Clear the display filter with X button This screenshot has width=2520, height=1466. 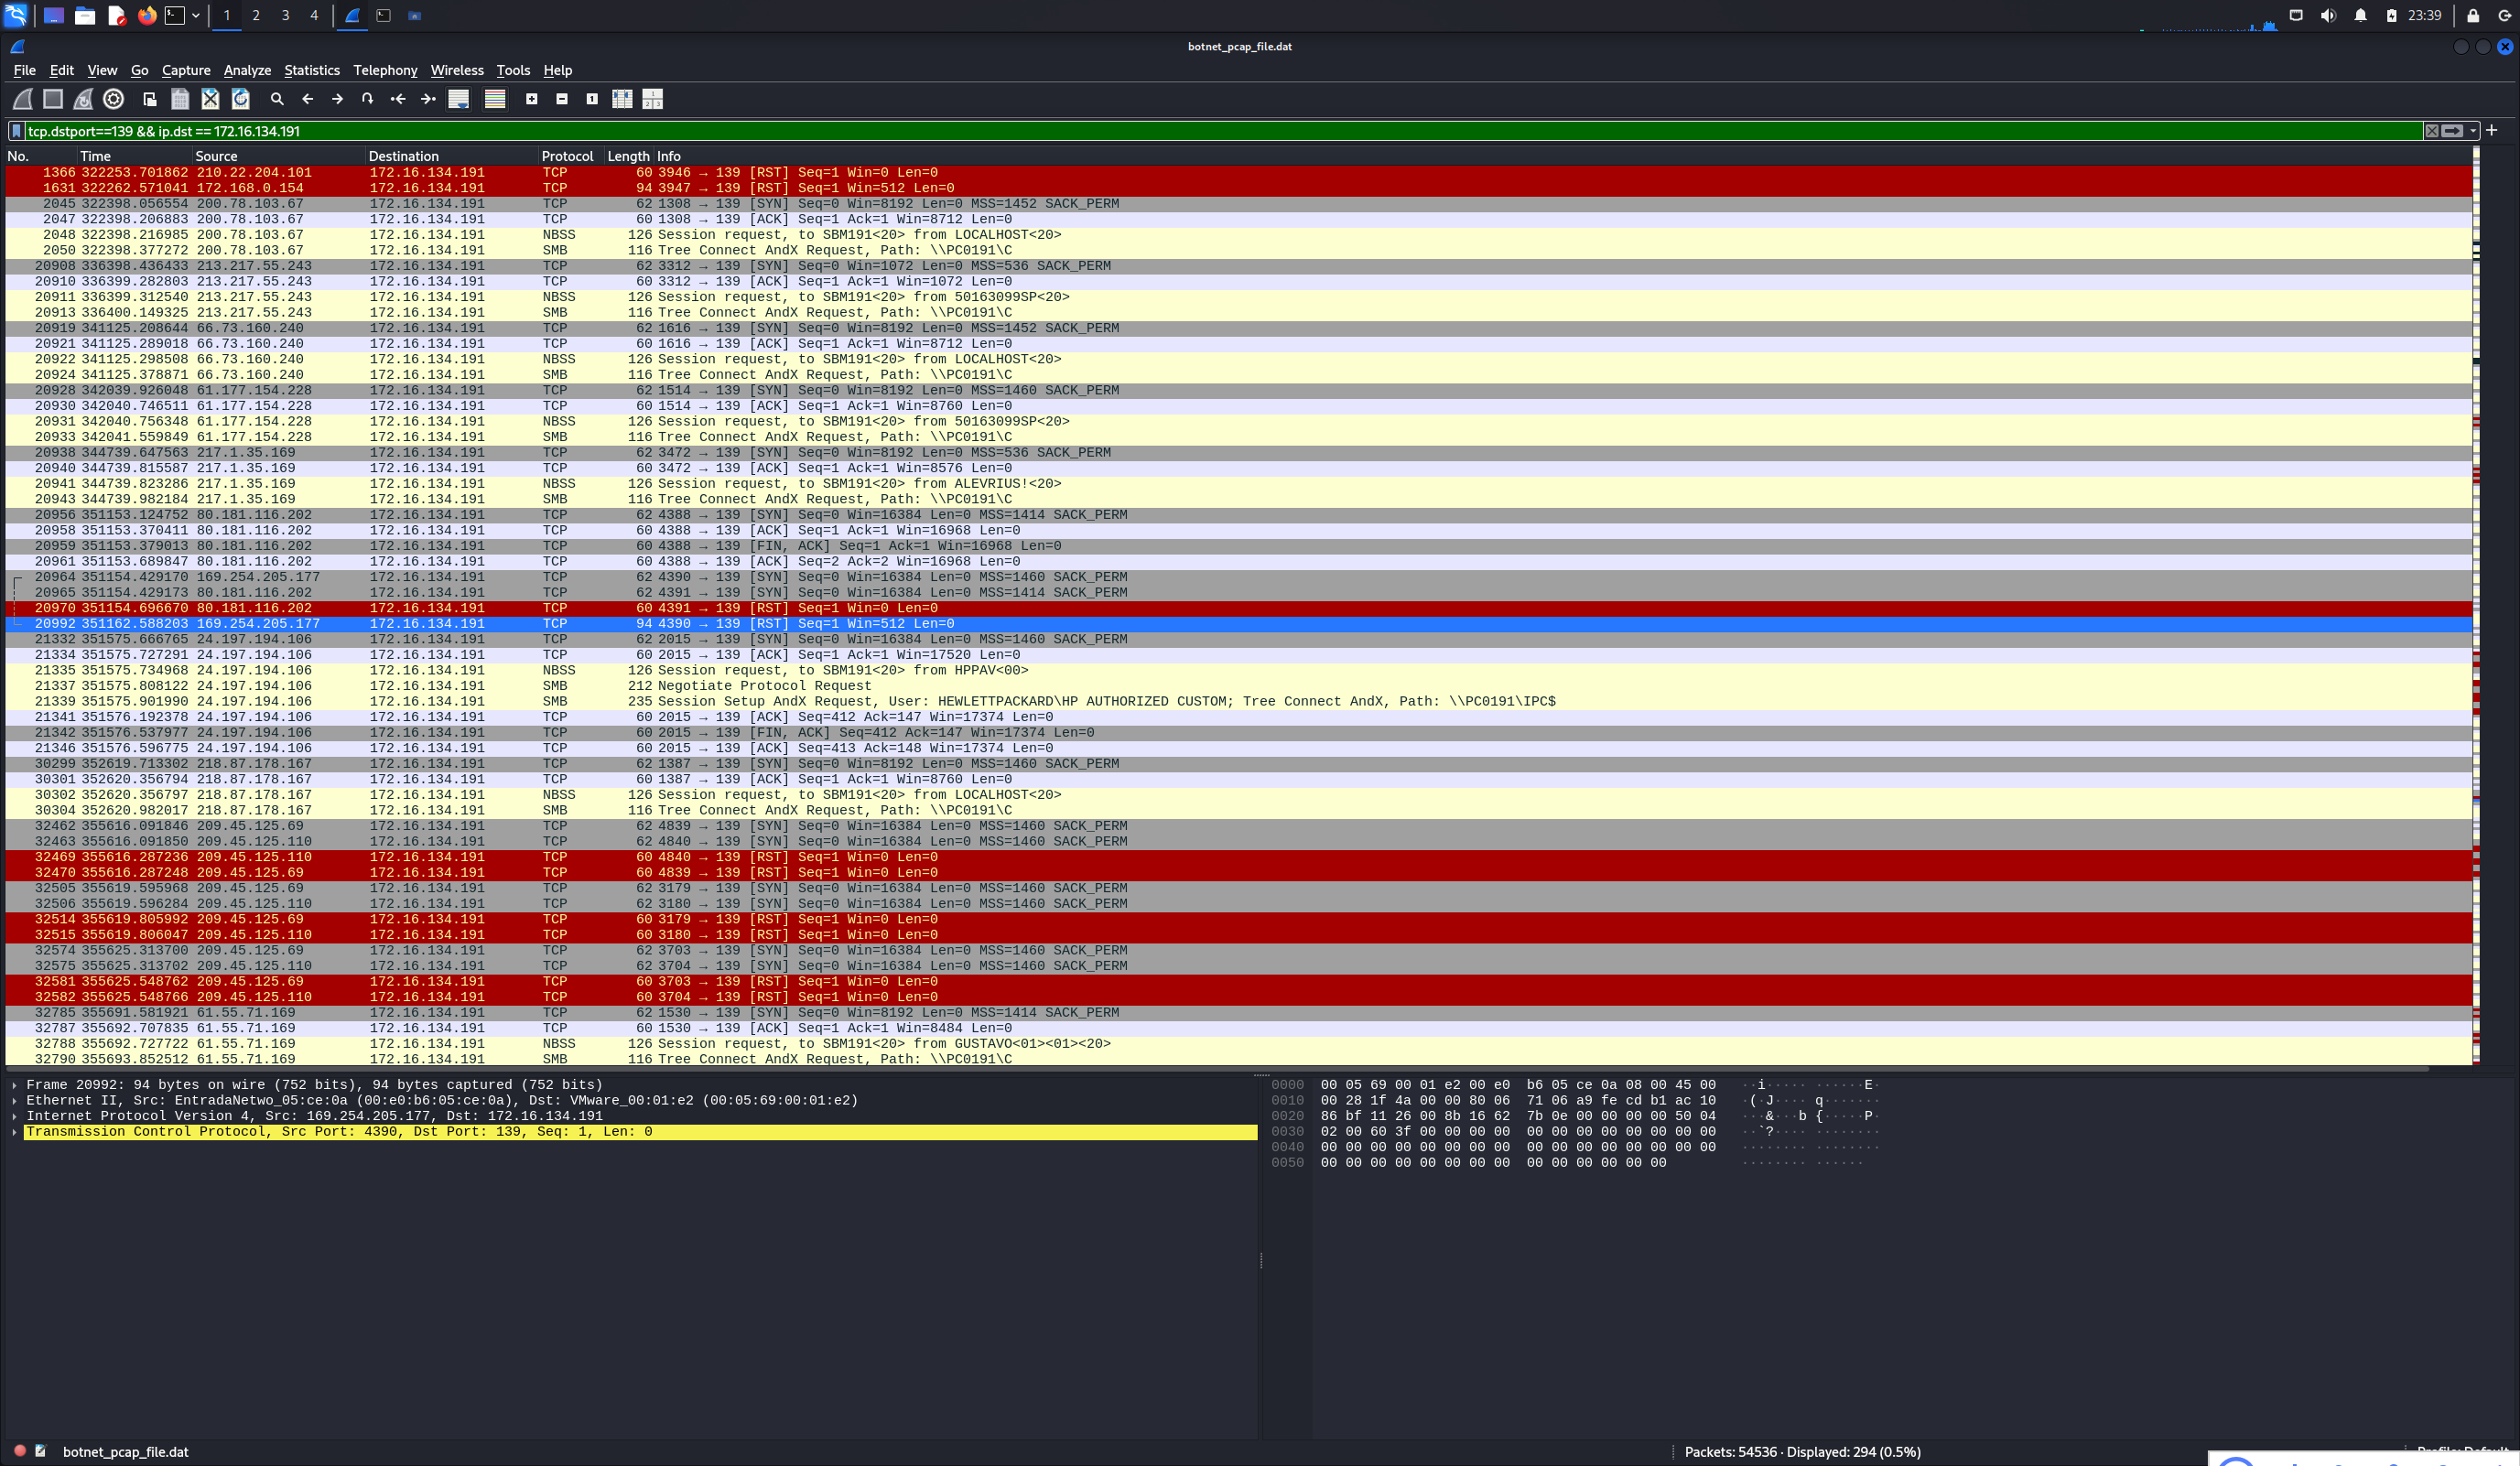2431,131
